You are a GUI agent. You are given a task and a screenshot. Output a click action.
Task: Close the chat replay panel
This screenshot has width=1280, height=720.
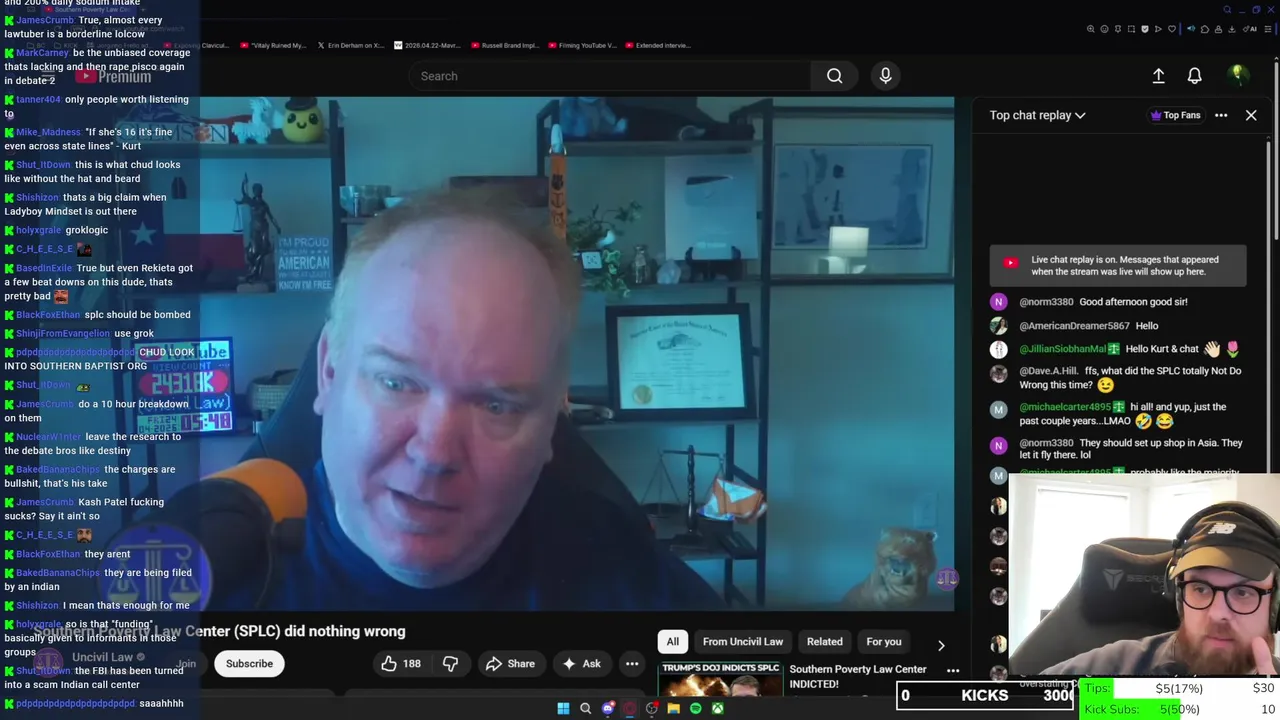[1251, 115]
